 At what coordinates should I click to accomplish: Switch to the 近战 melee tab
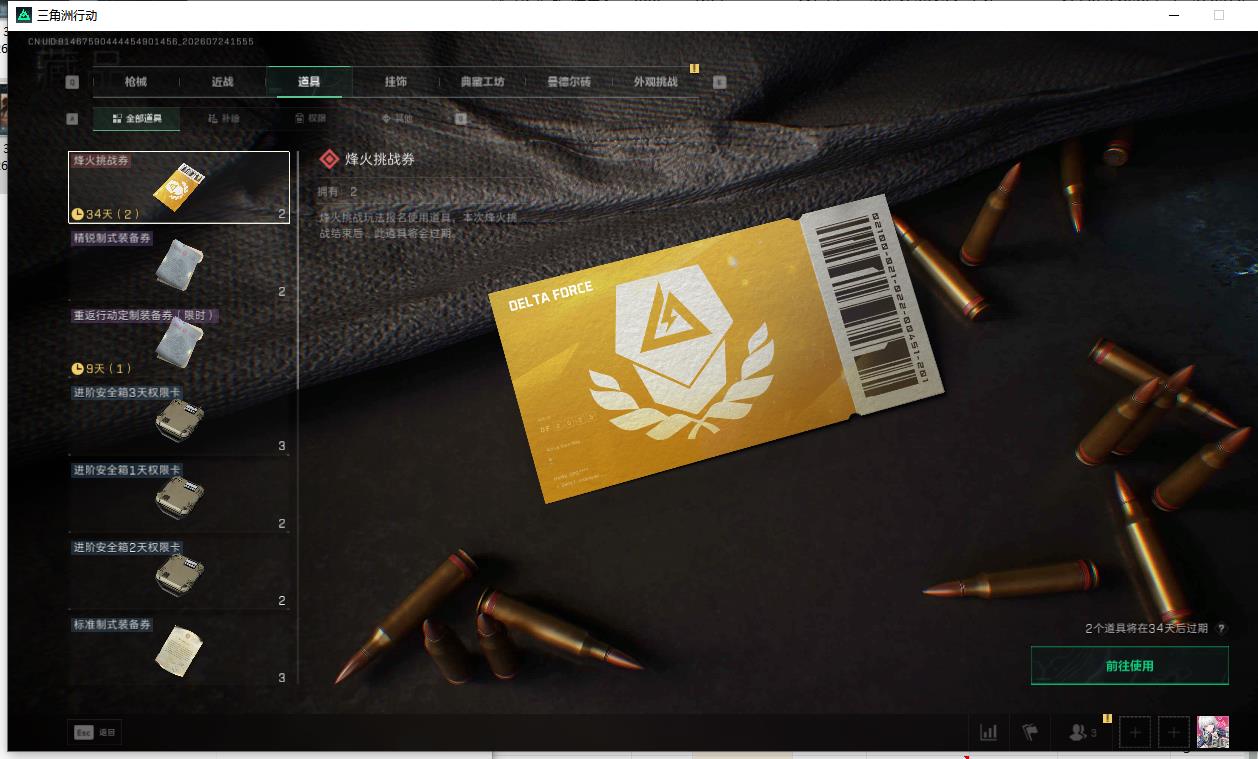pos(223,81)
